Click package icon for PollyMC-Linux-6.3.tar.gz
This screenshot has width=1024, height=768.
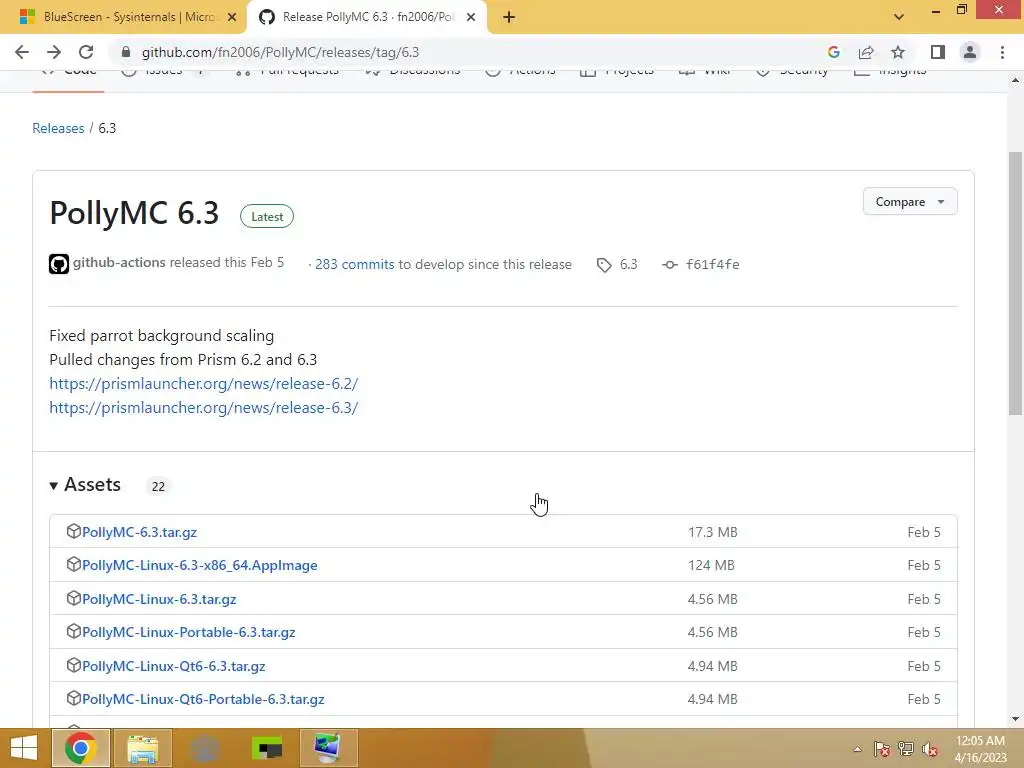tap(73, 598)
